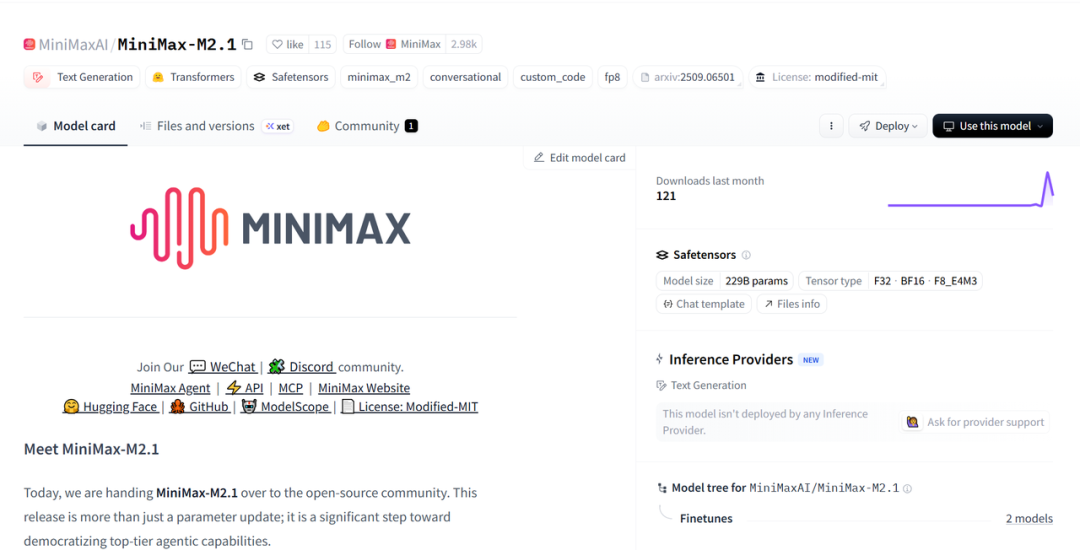Viewport: 1080px width, 550px height.
Task: Open the arxiv:2509.06501 paper tag
Action: click(688, 77)
